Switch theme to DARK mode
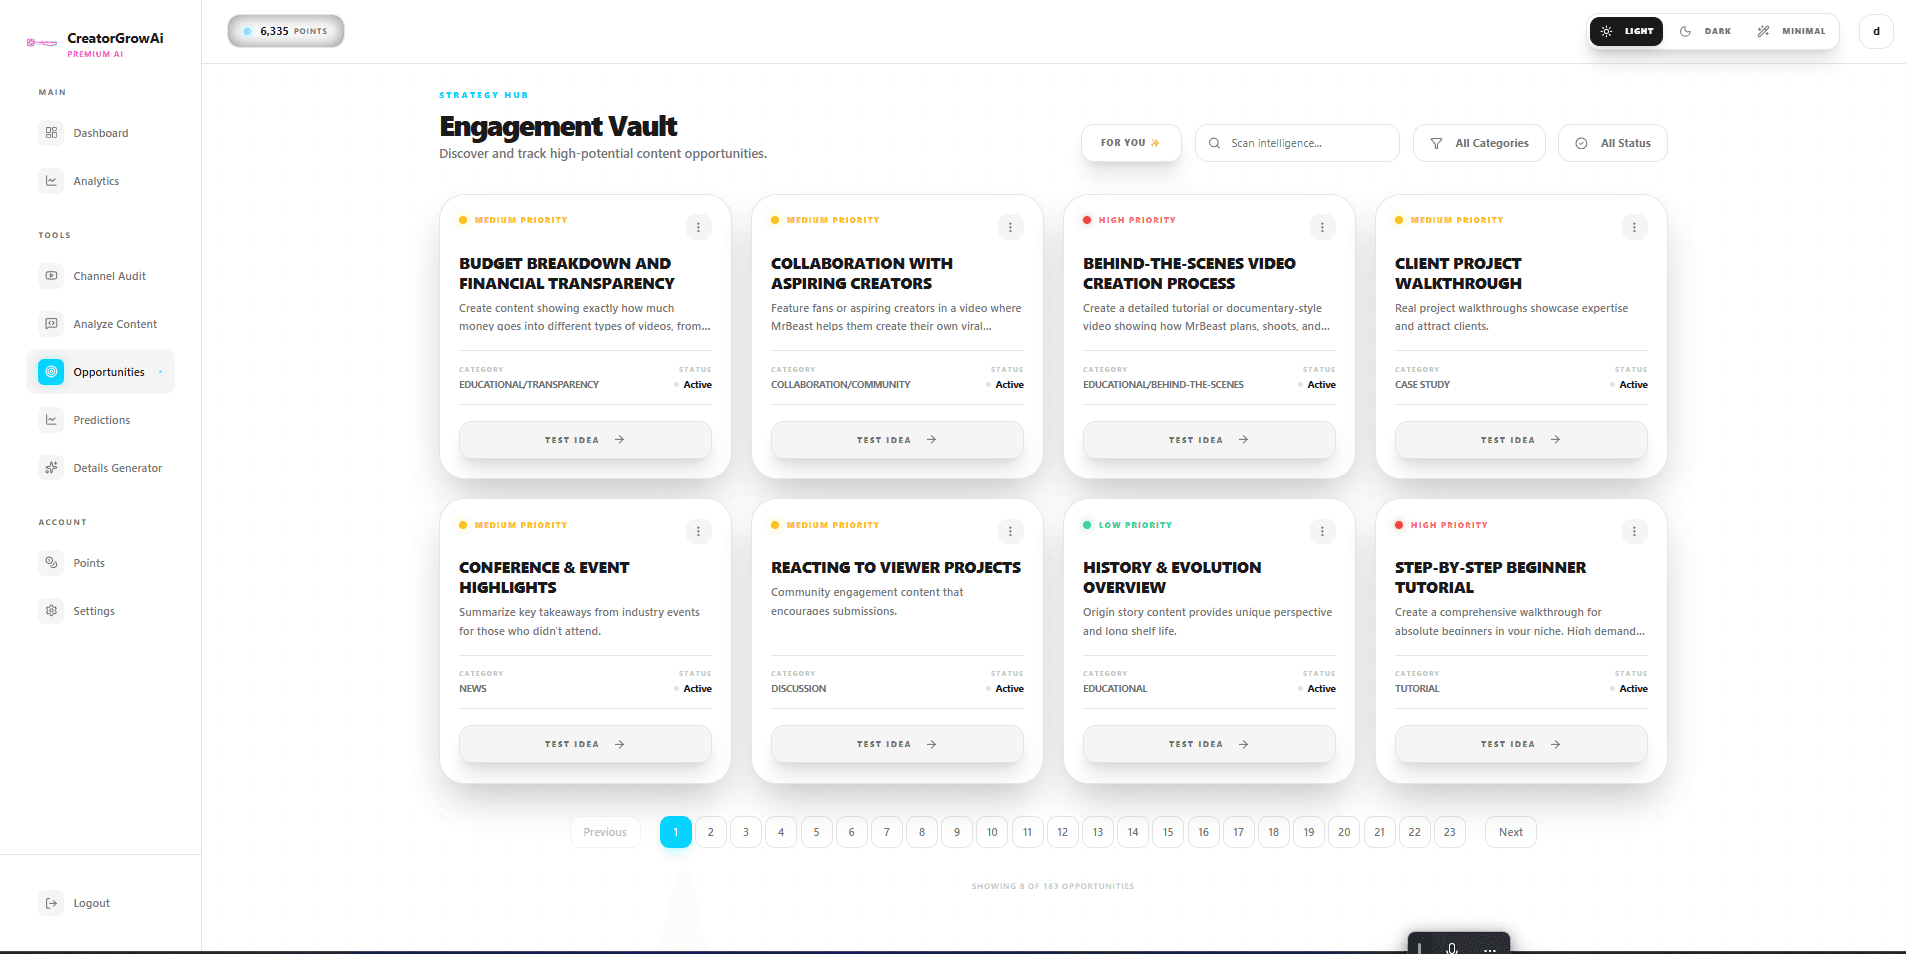Viewport: 1906px width, 954px height. pos(1705,31)
